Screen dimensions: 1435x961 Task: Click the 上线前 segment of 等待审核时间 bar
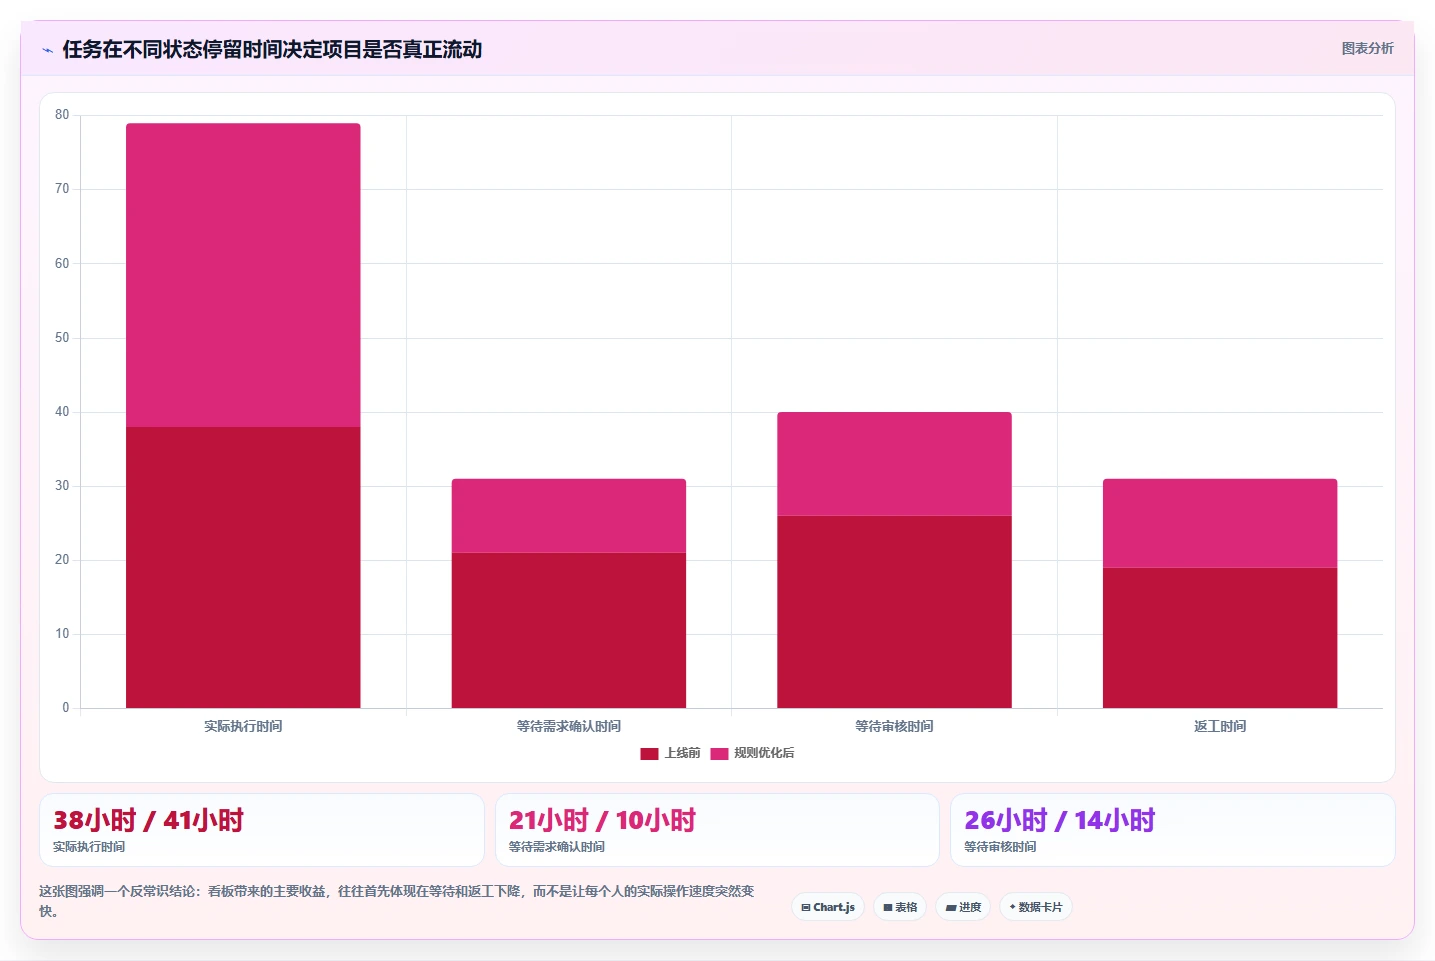point(894,612)
